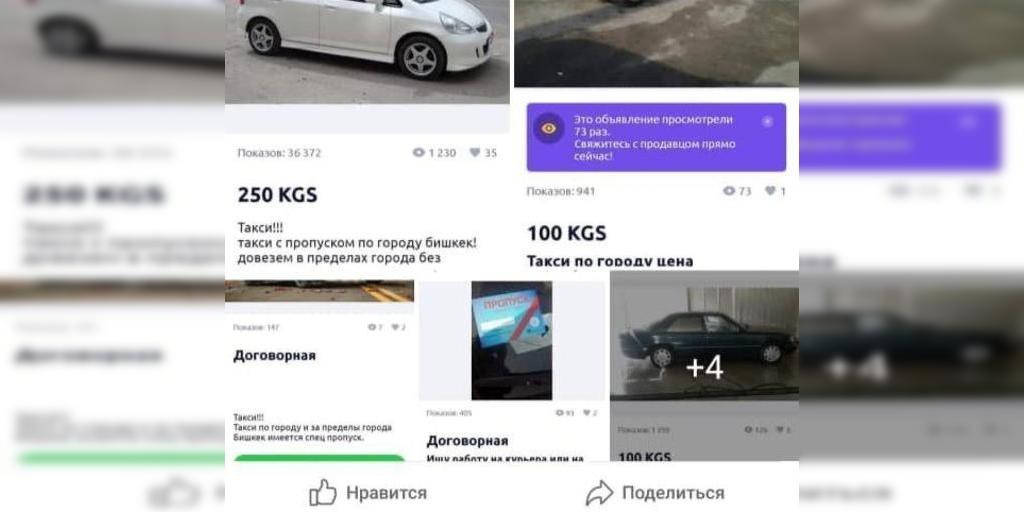Open the 100 KGS Такси по городу listing

click(x=610, y=262)
